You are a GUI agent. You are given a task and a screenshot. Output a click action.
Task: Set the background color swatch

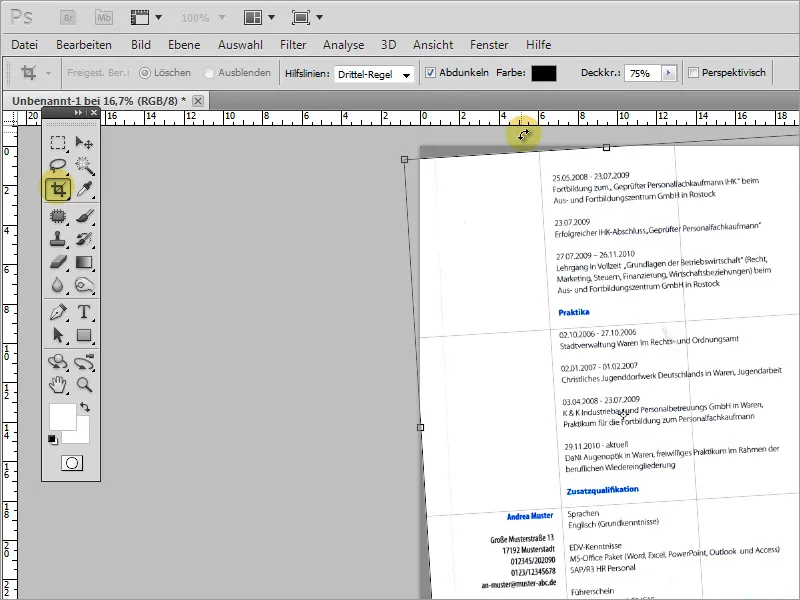pos(82,435)
